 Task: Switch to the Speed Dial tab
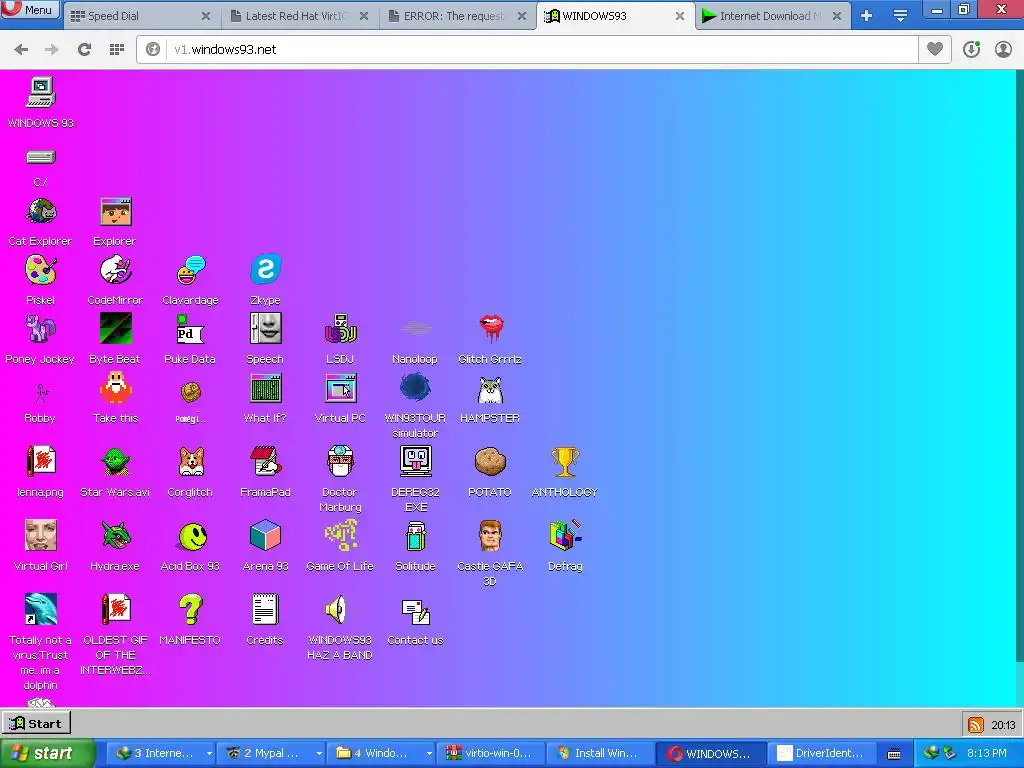(x=140, y=16)
